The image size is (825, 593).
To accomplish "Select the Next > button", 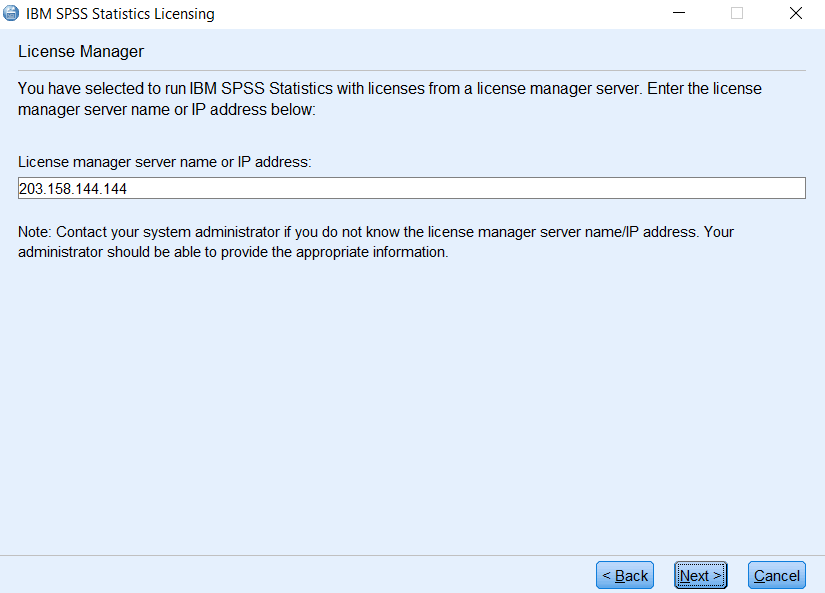I will pos(700,575).
